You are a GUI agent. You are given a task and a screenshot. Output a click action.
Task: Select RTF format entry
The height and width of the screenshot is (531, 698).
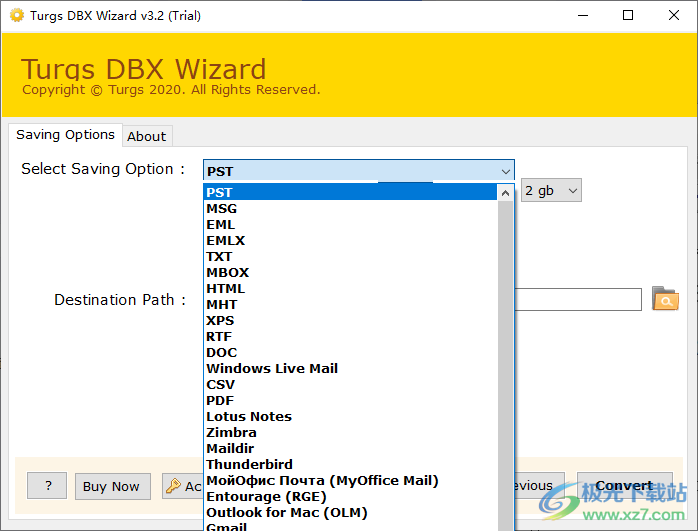tap(350, 336)
